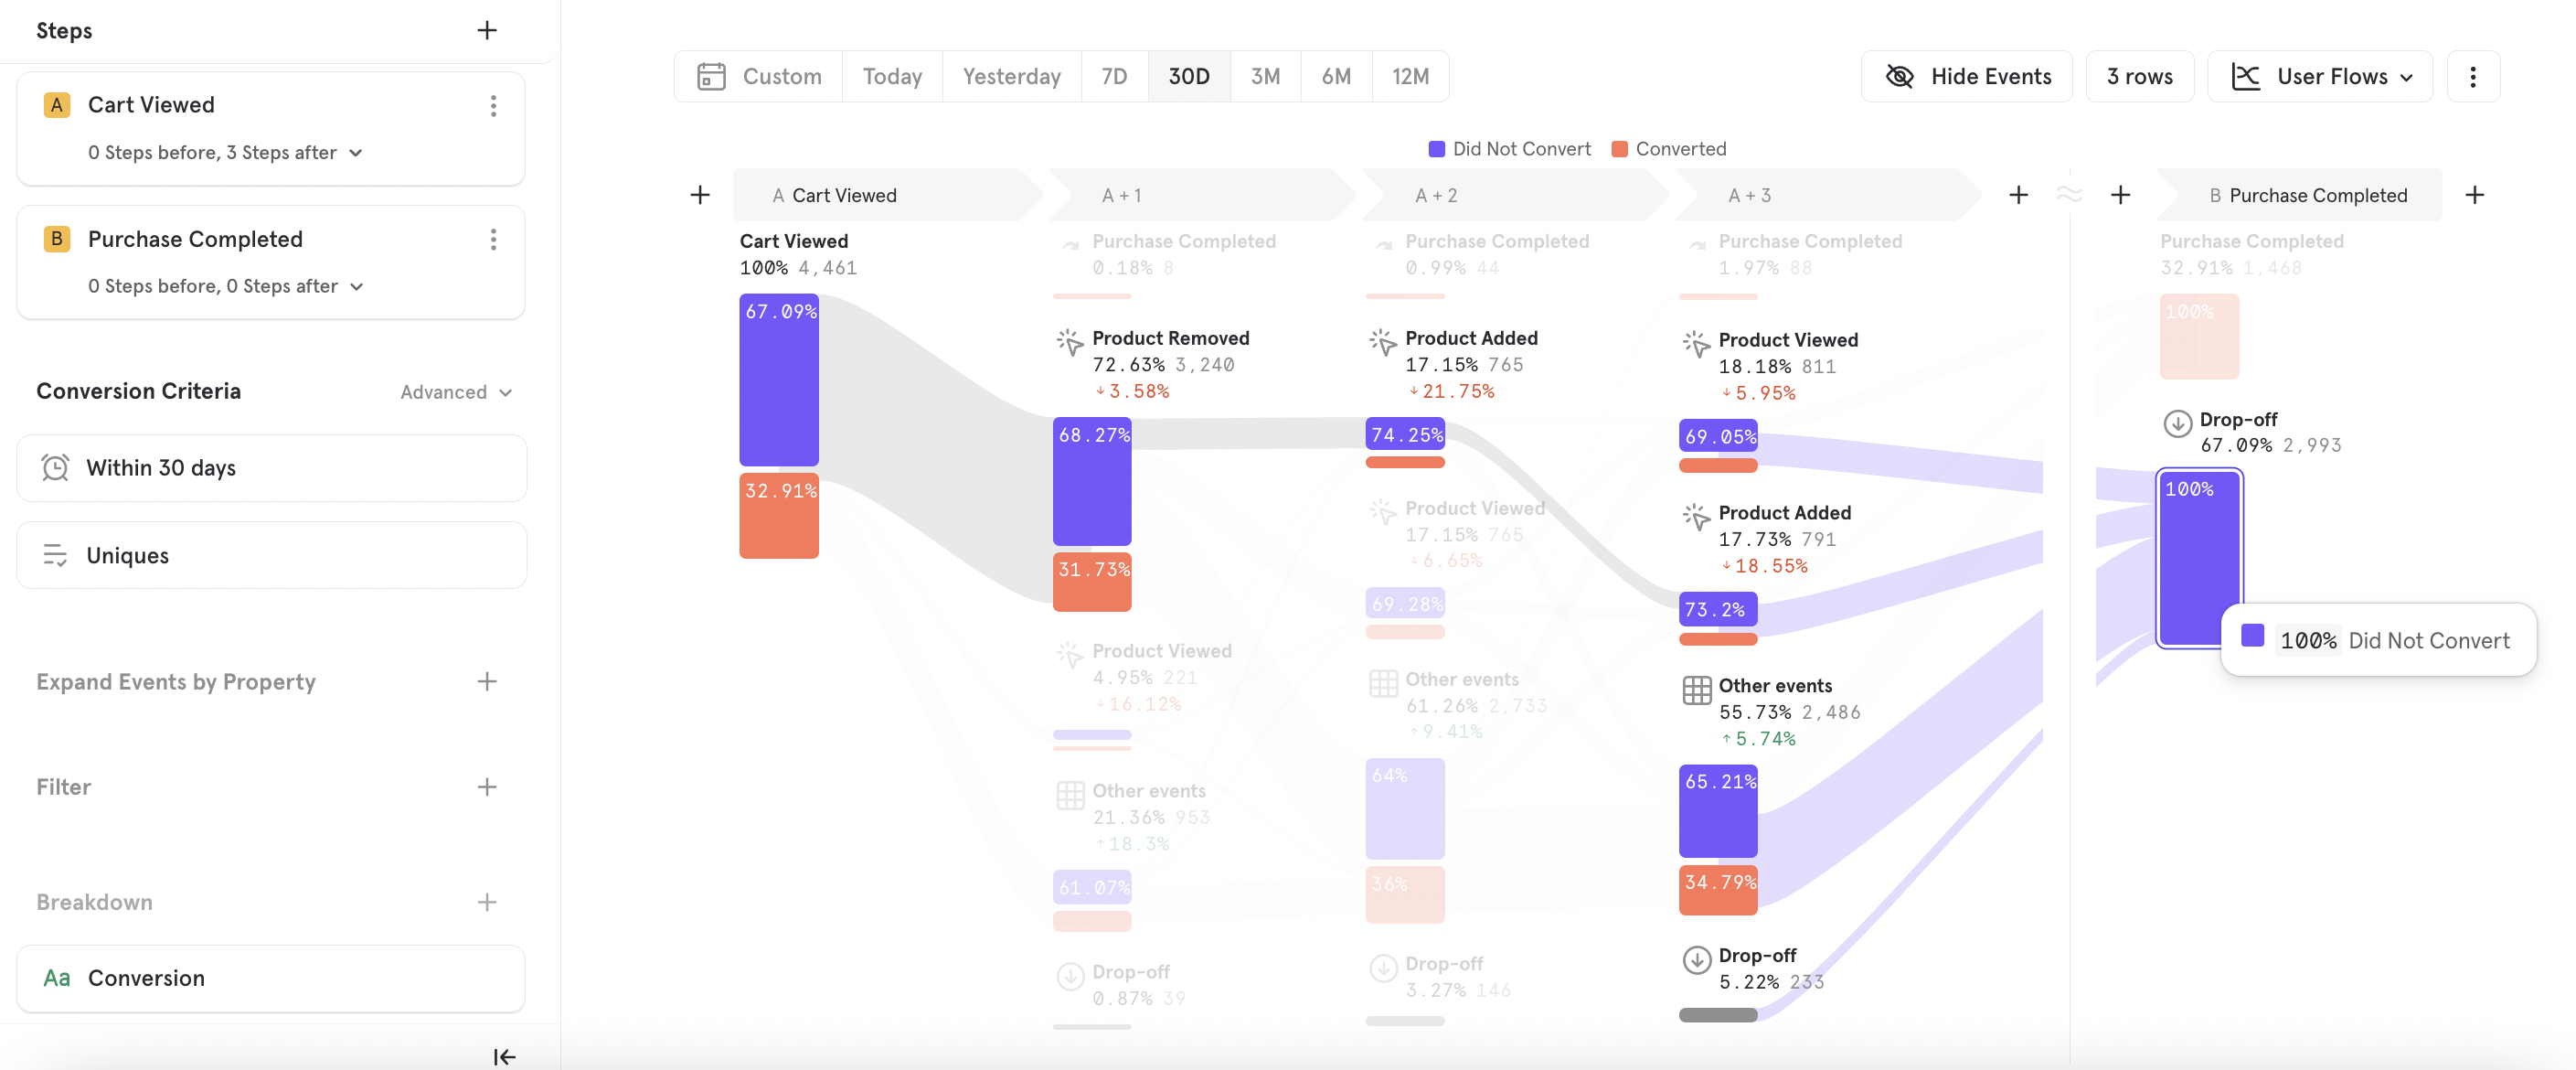Image resolution: width=2576 pixels, height=1070 pixels.
Task: Click the plus icon next to Steps
Action: point(486,30)
